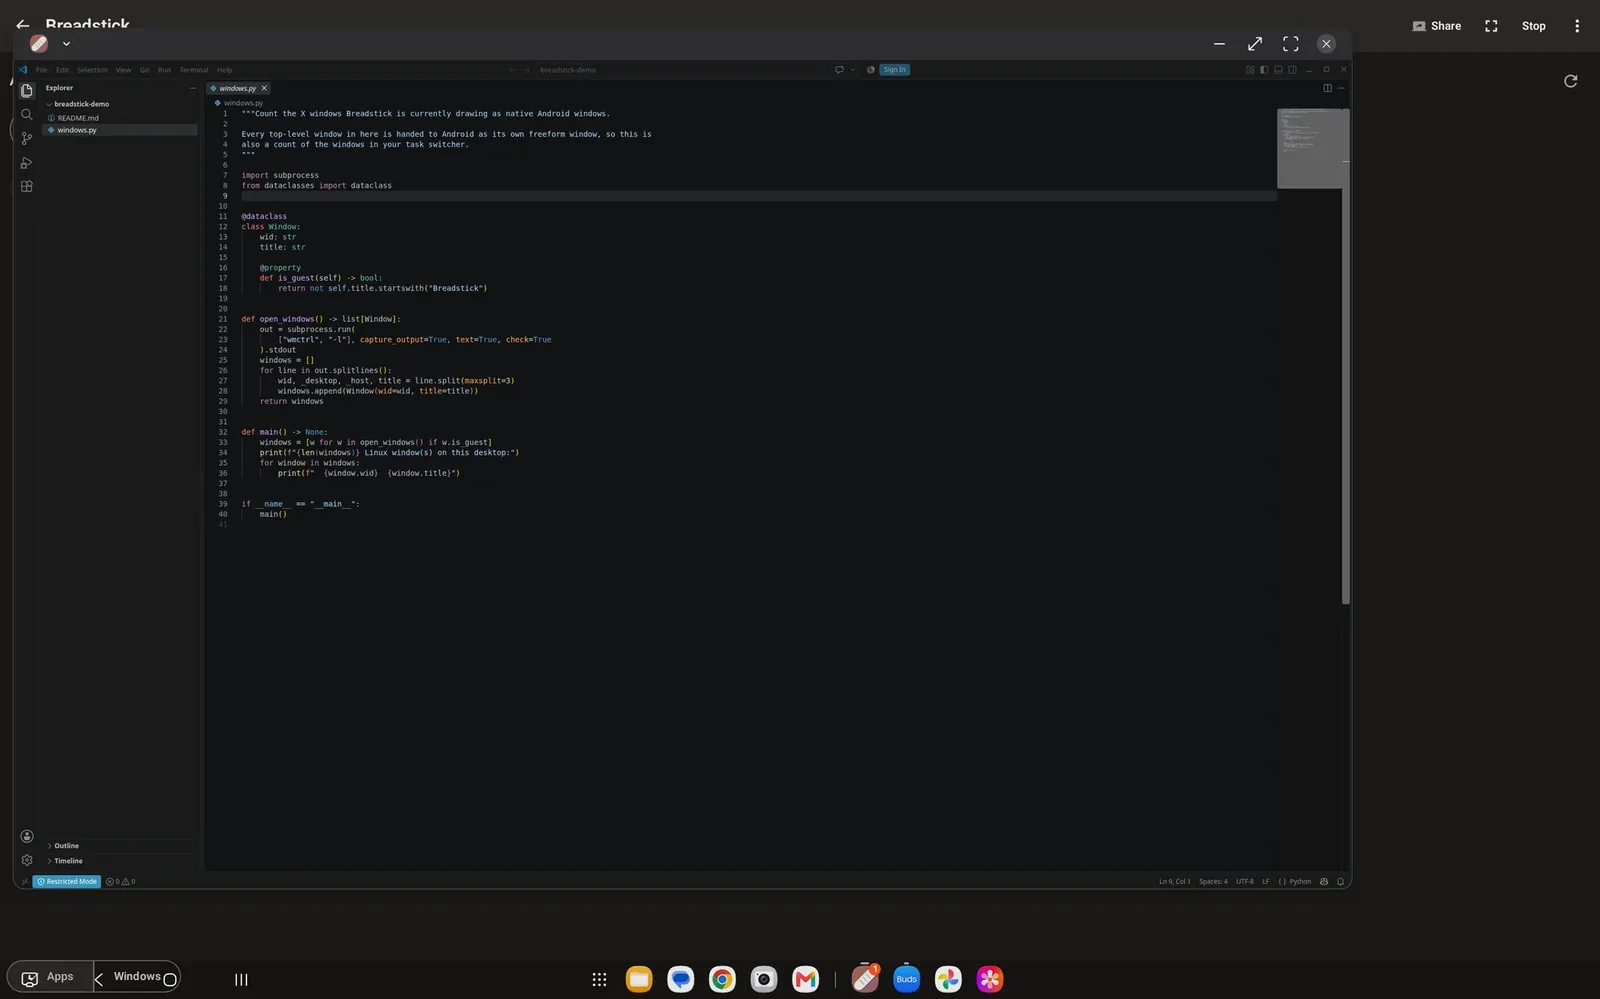The width and height of the screenshot is (1600, 999).
Task: Click the Explorer files icon in activity bar
Action: coord(27,90)
